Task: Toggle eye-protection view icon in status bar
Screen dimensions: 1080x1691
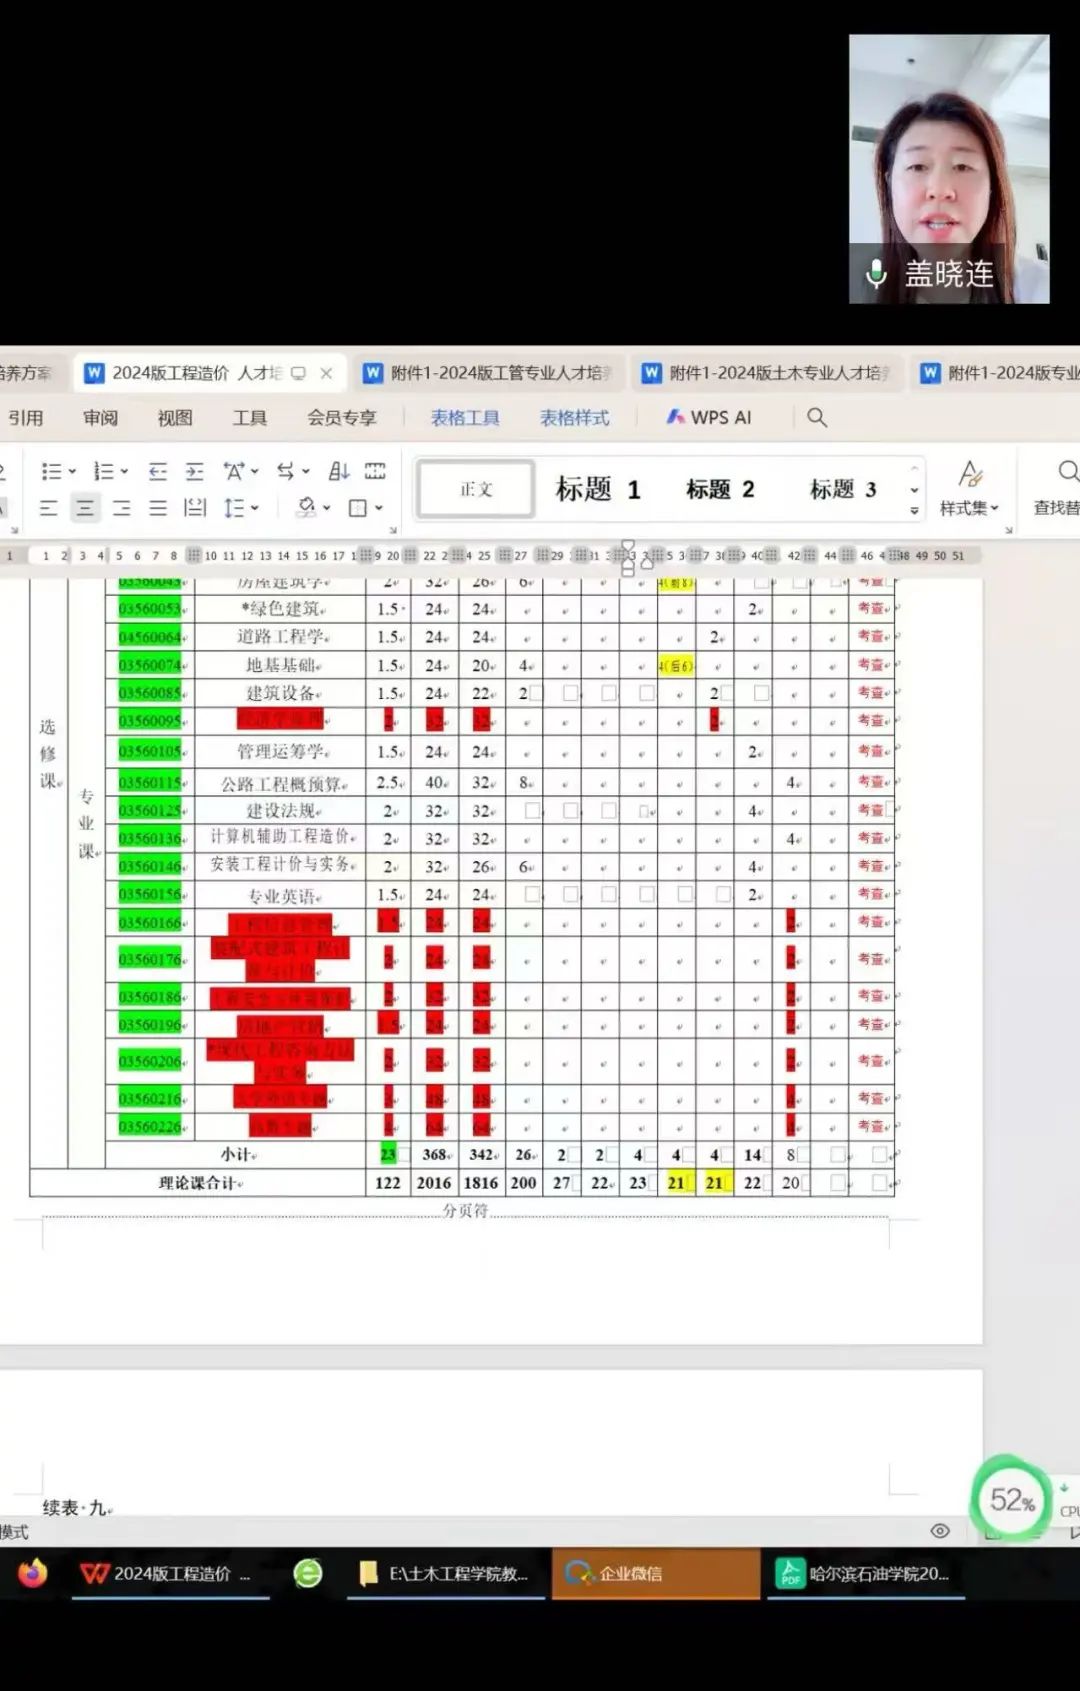Action: click(x=940, y=1531)
